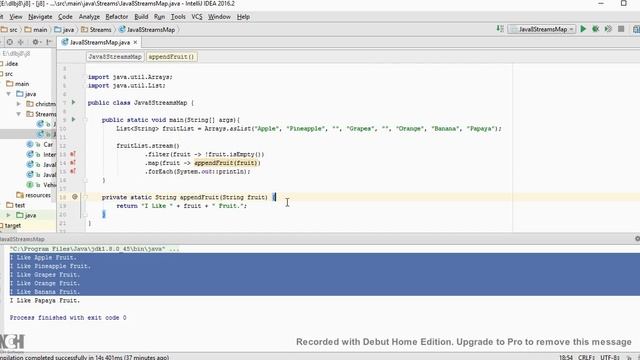Fold appendFruit method via fold marker
Image resolution: width=640 pixels, height=360 pixels.
click(86, 197)
